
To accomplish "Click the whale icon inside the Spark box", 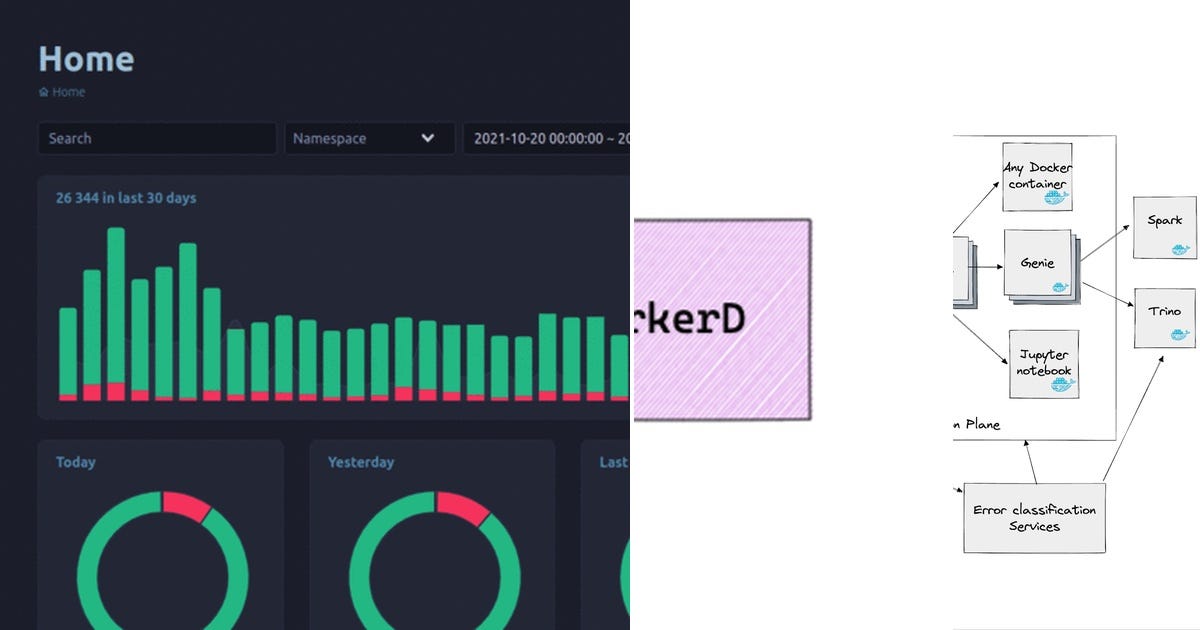I will (1181, 246).
